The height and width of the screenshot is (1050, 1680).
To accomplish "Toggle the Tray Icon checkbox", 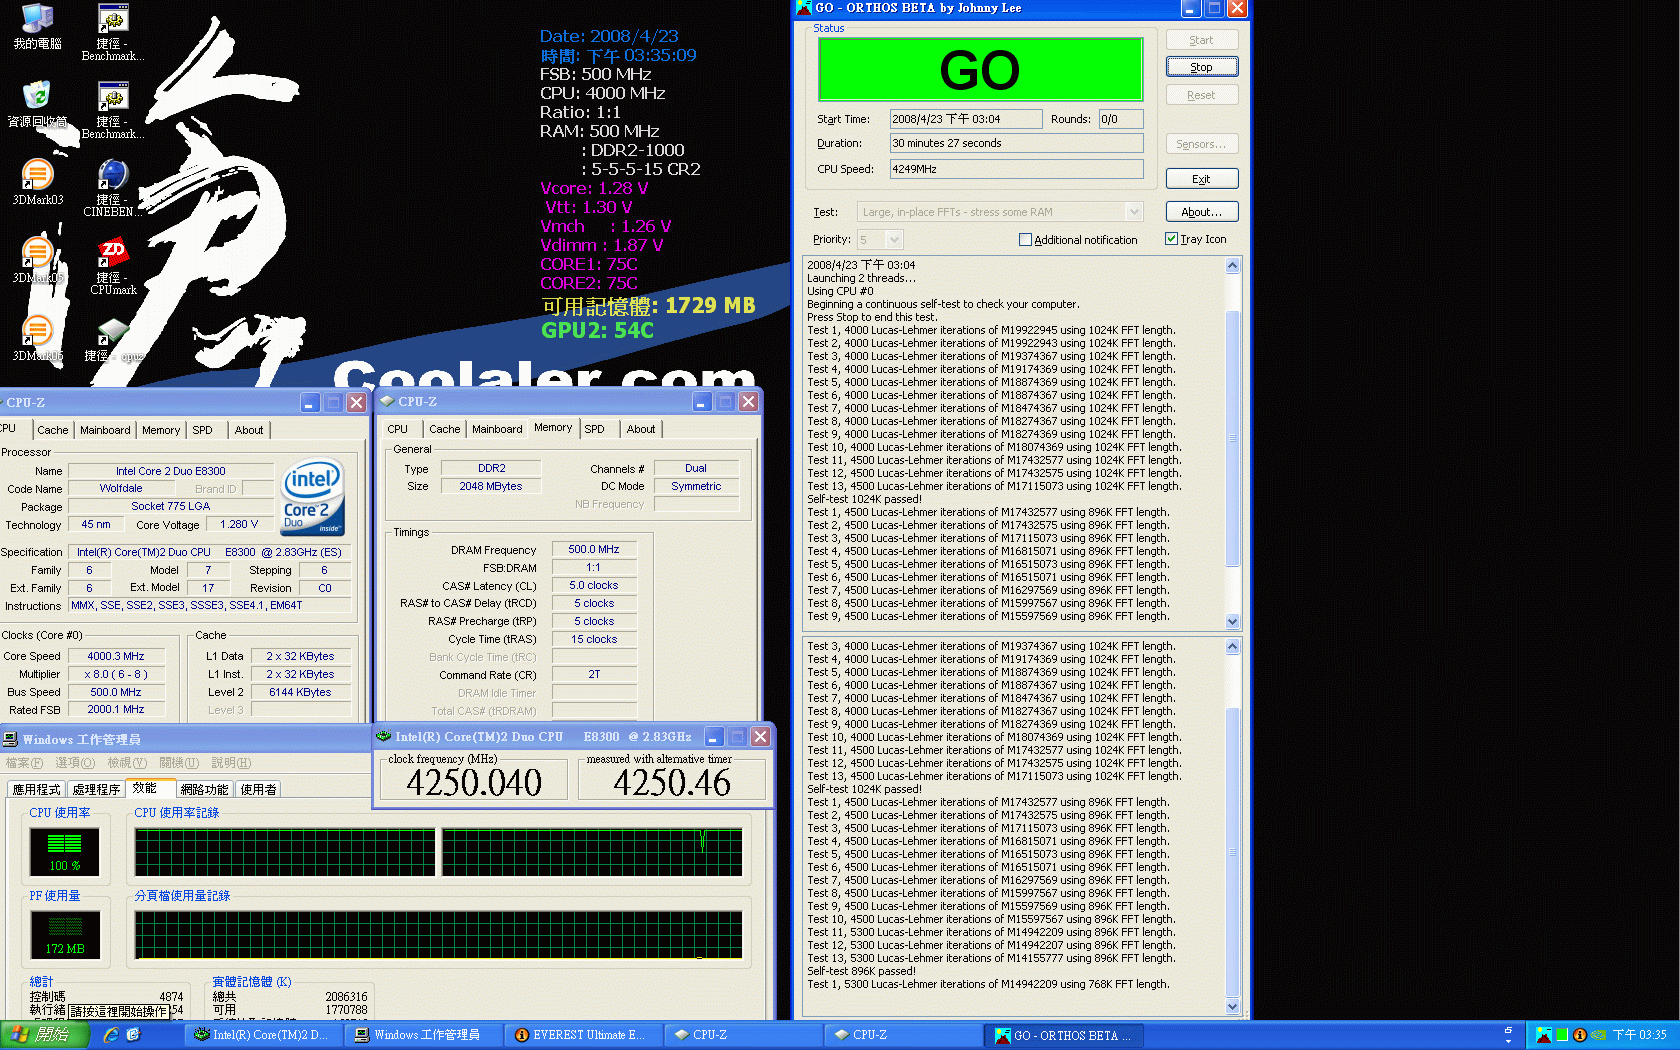I will [1171, 239].
